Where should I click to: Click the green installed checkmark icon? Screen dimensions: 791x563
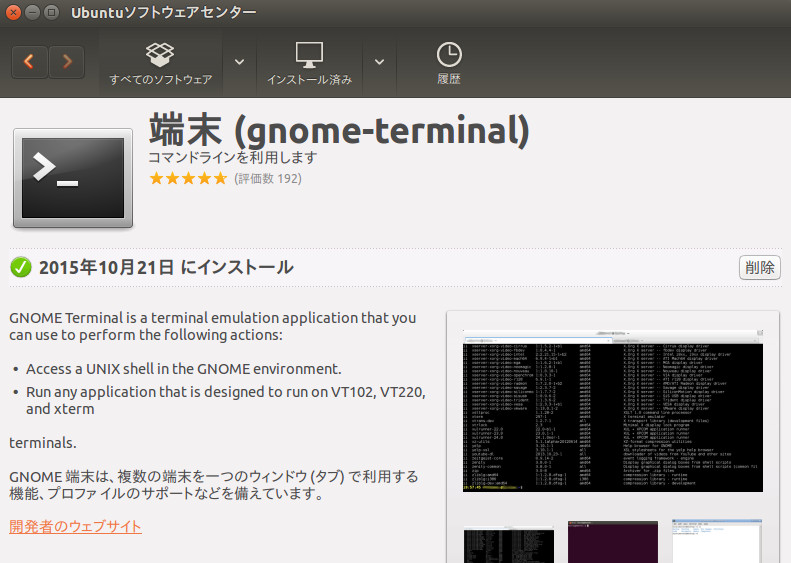[21, 267]
